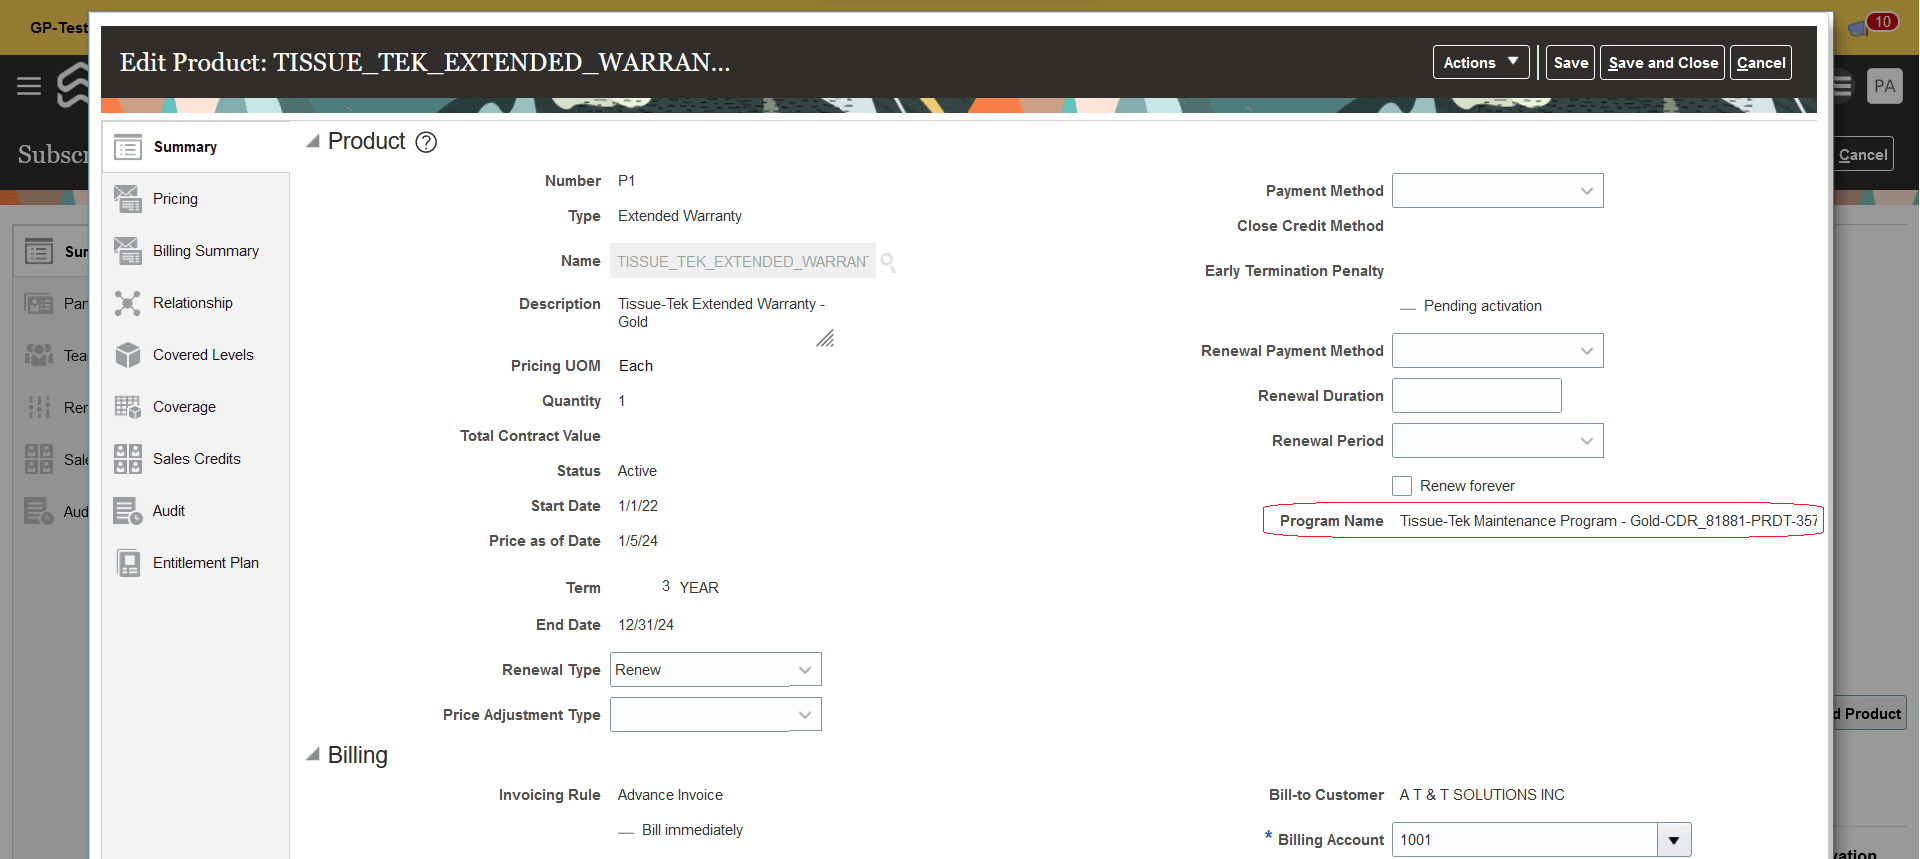Click the Pricing envelope icon
The height and width of the screenshot is (859, 1920).
click(x=128, y=199)
